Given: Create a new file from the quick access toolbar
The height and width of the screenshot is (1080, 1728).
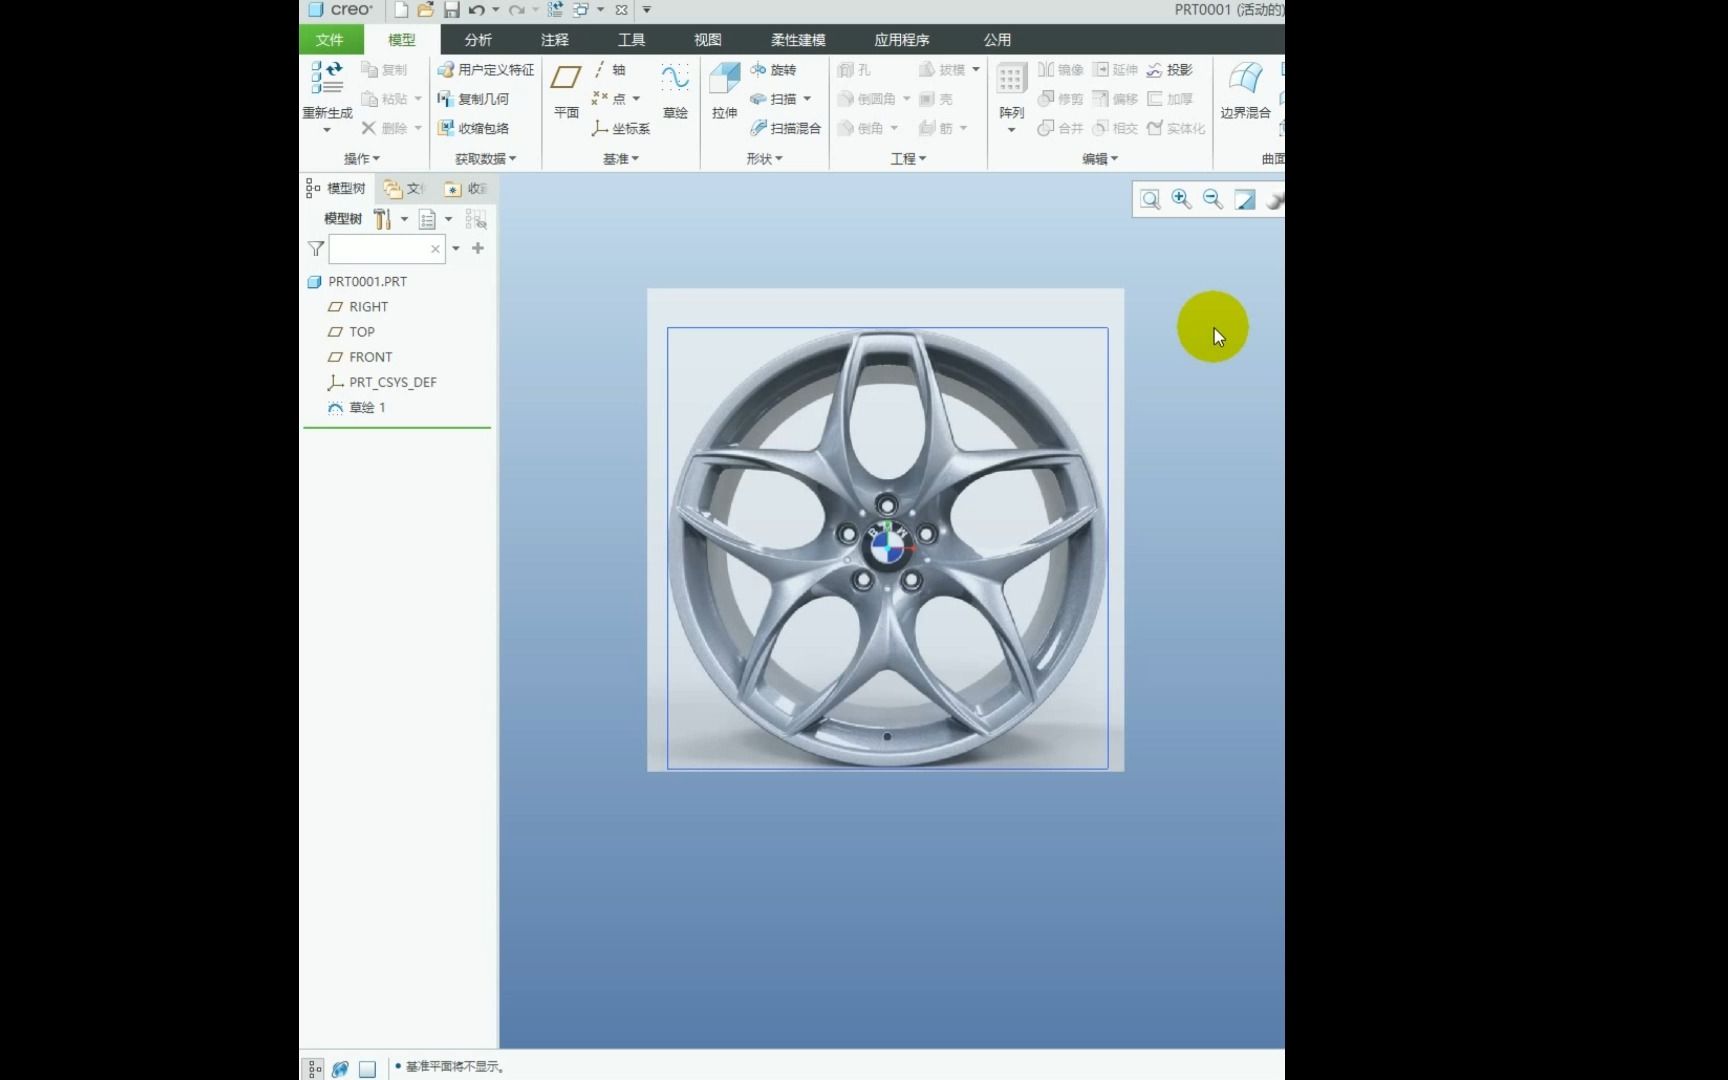Looking at the screenshot, I should pos(401,10).
